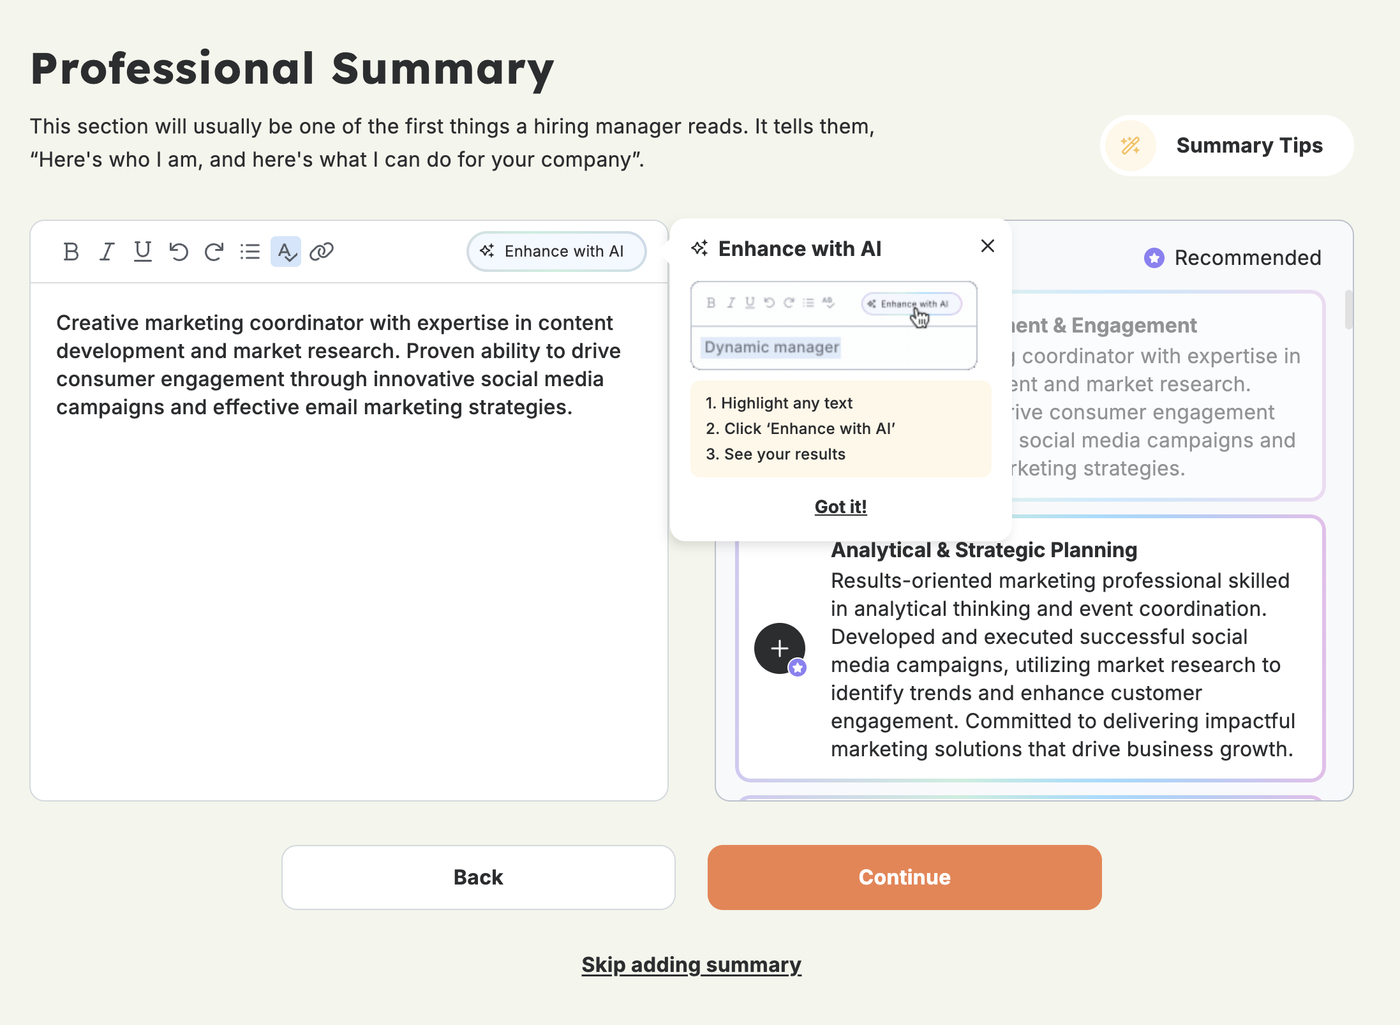Underline the selected summary text
The width and height of the screenshot is (1400, 1025).
click(x=143, y=251)
